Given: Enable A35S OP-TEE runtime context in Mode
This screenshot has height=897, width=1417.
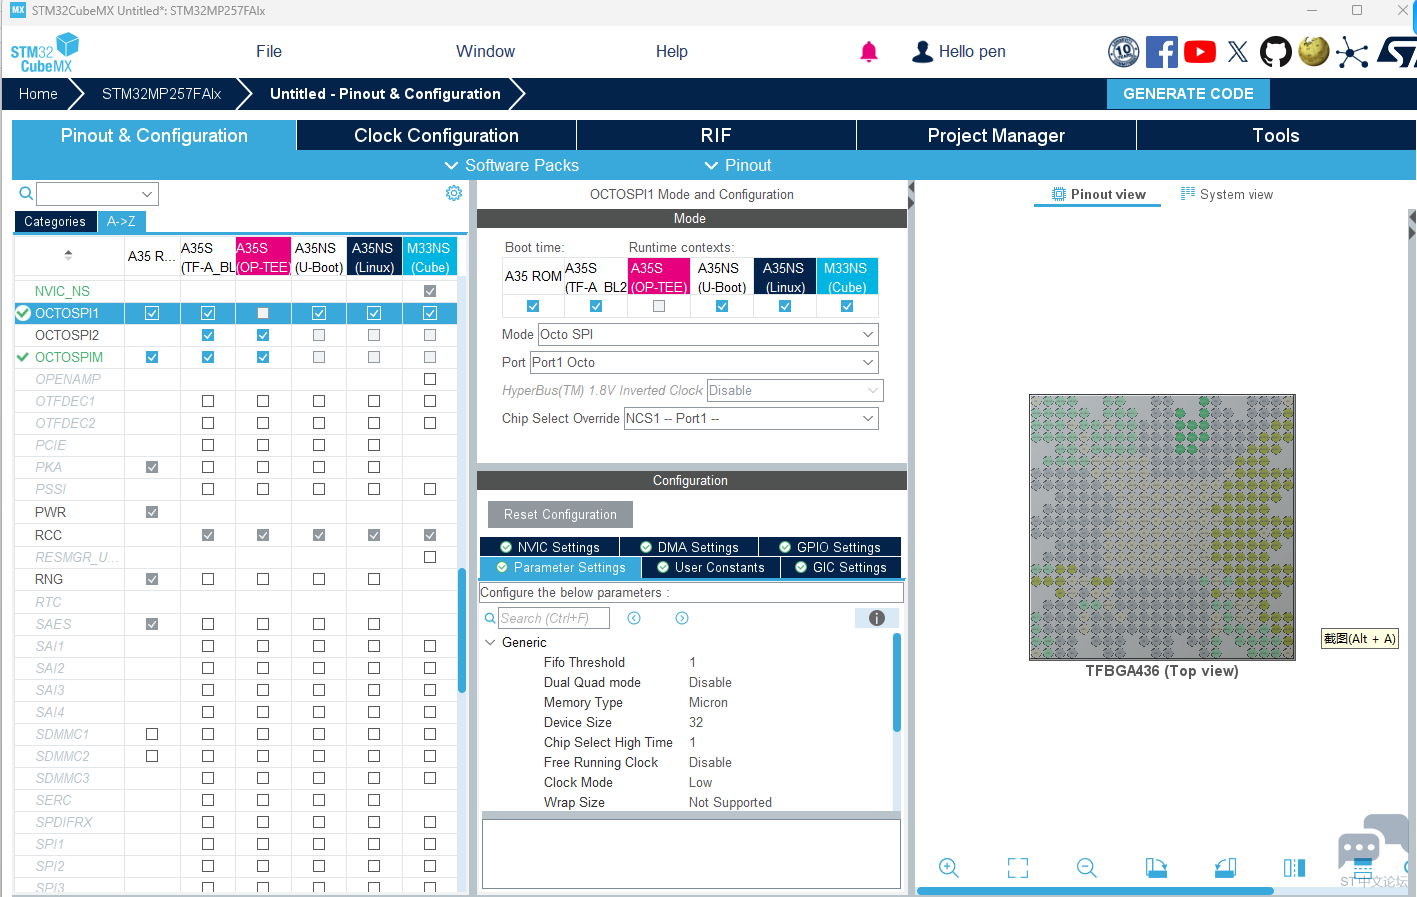Looking at the screenshot, I should pyautogui.click(x=659, y=306).
